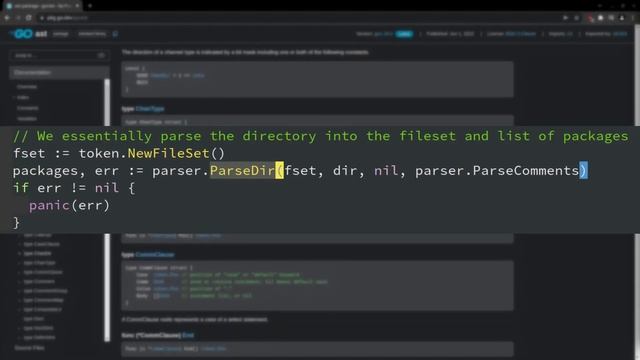Copy the package path using the header icon next to the Standard library chip
This screenshot has width=640, height=360.
[x=115, y=34]
